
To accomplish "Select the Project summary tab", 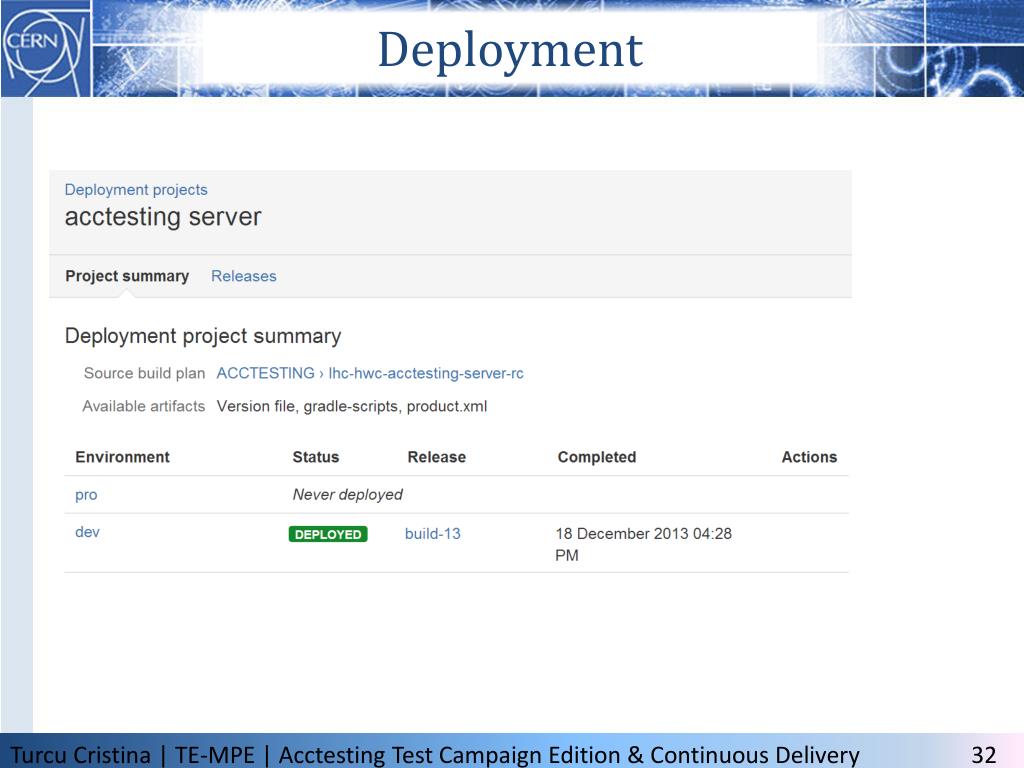I will pos(127,276).
